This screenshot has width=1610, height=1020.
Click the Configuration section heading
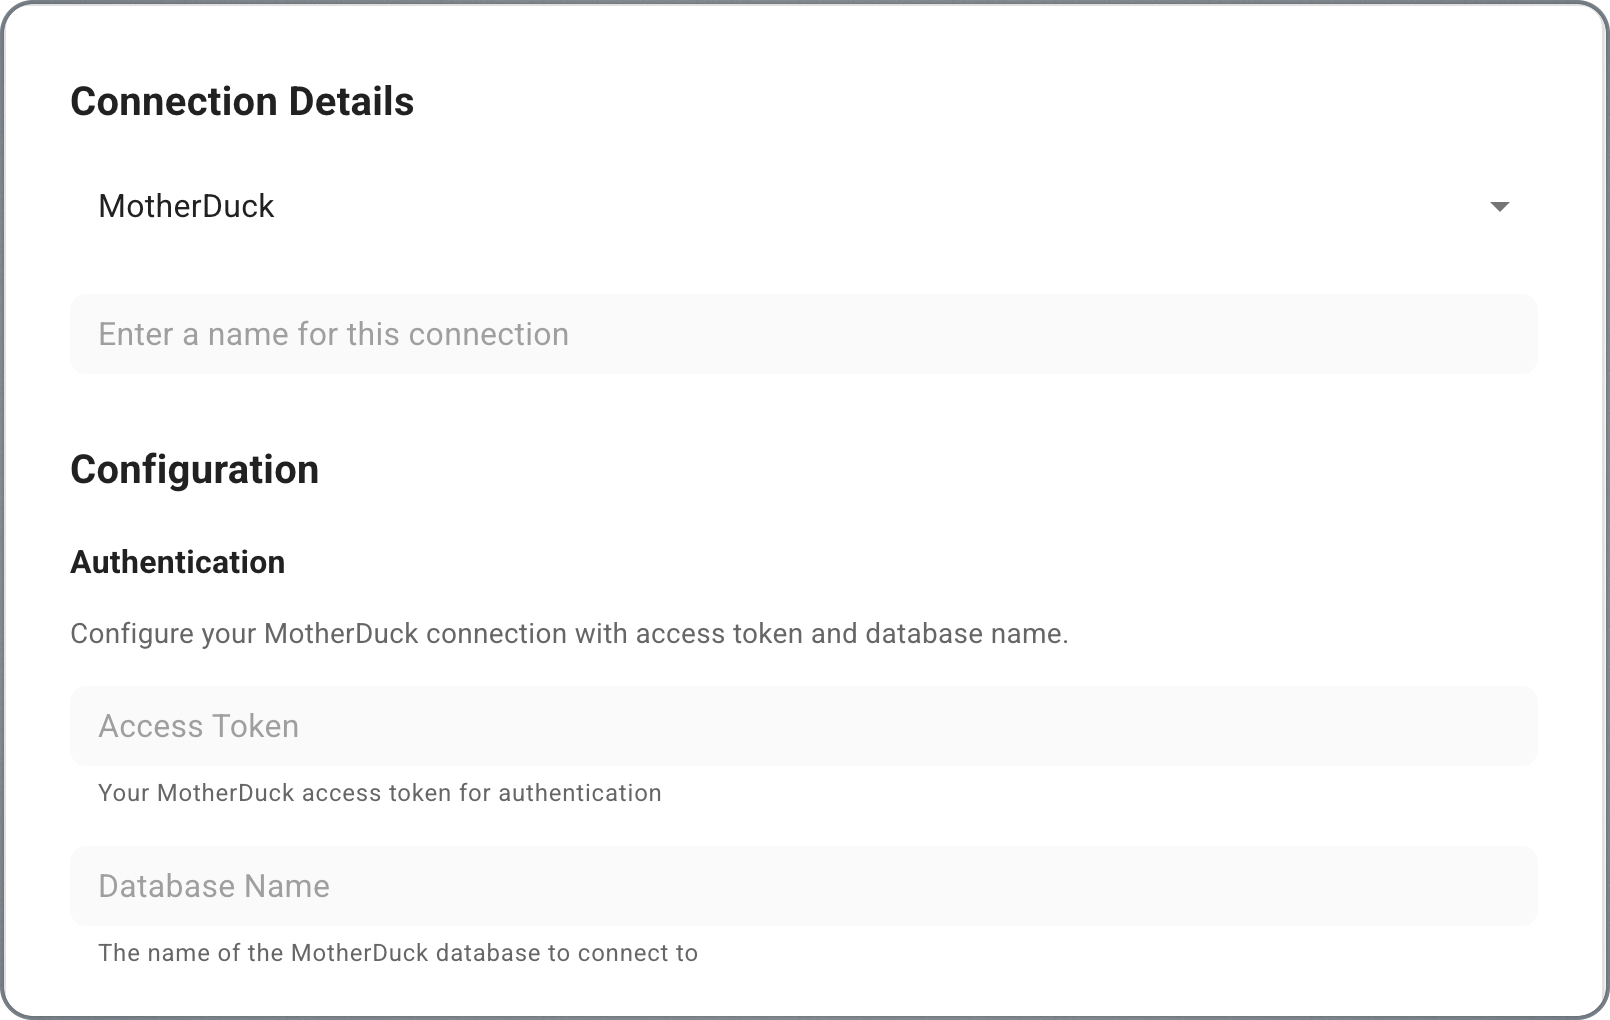pos(194,468)
